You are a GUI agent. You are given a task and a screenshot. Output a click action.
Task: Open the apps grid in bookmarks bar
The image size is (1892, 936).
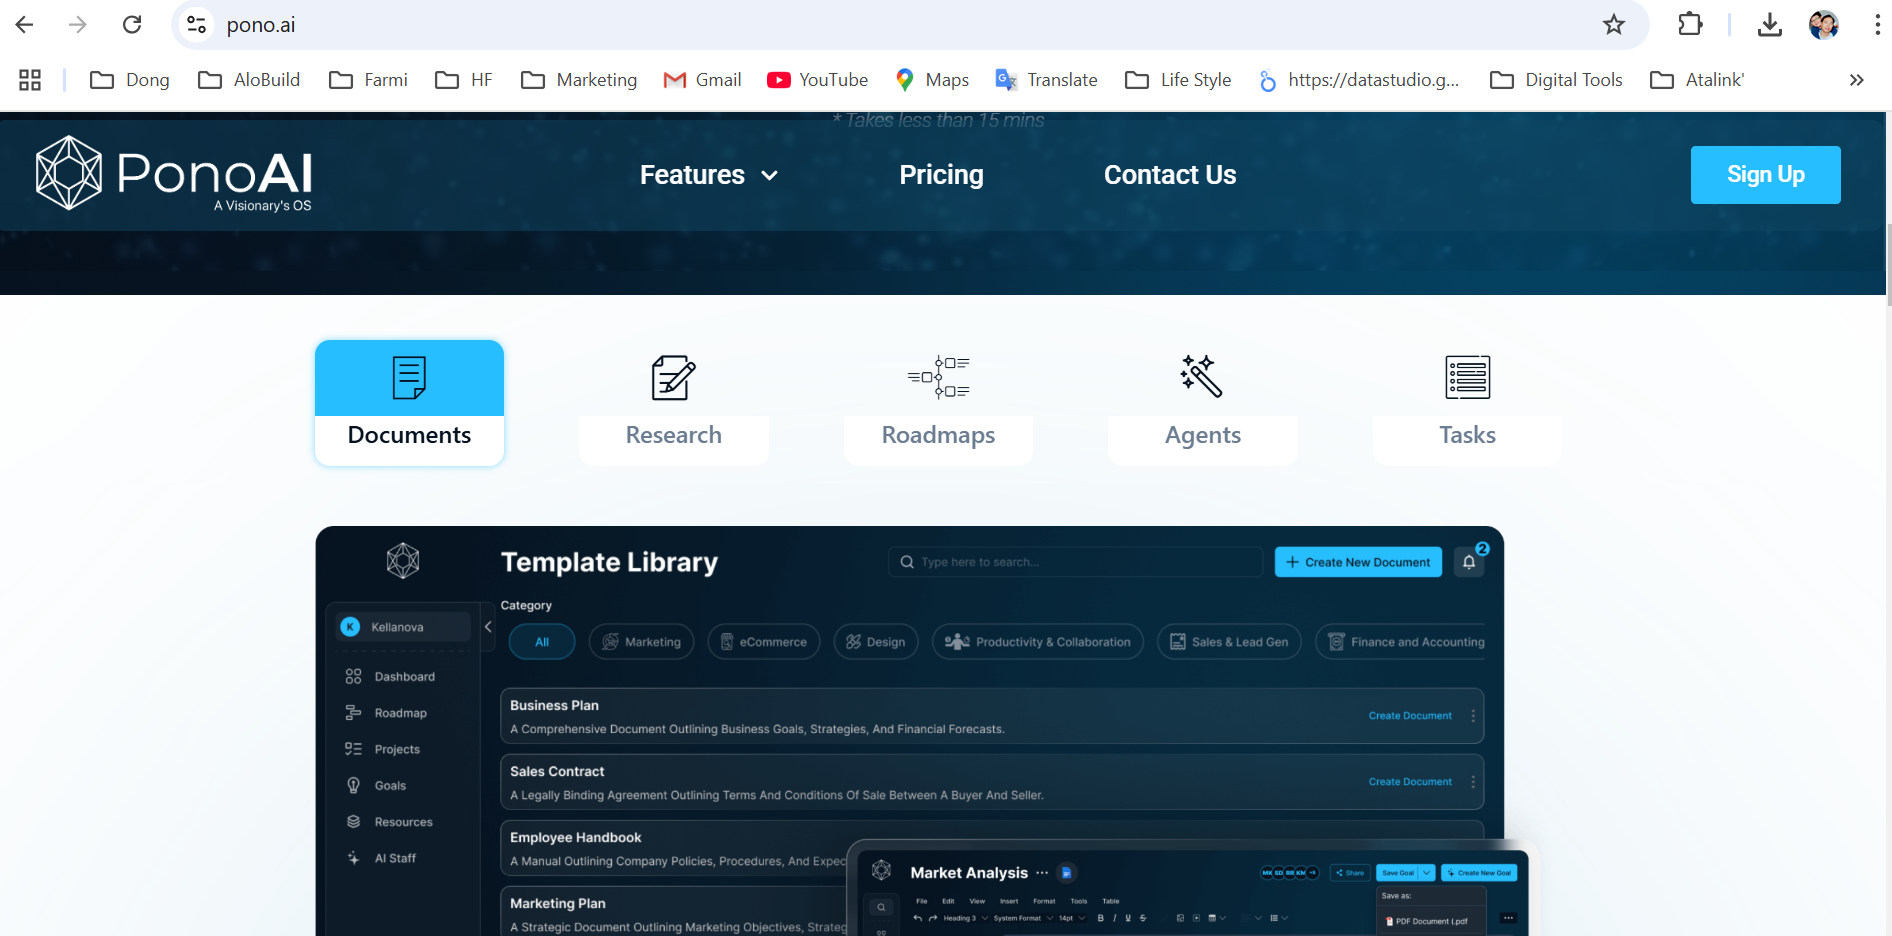coord(30,80)
